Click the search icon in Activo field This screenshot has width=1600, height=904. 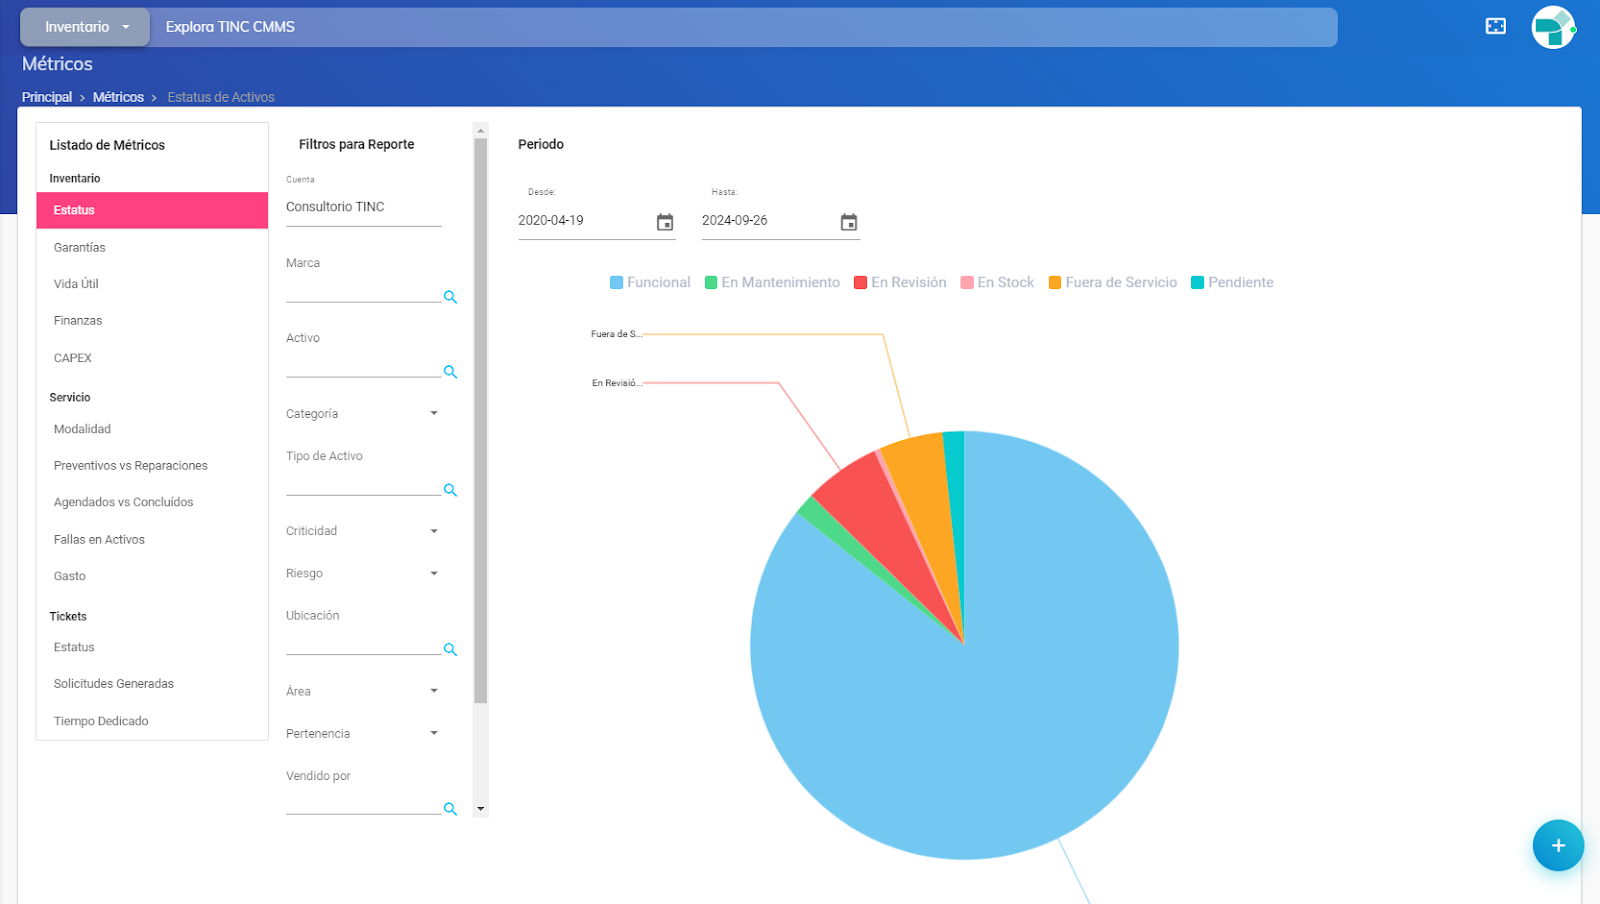click(450, 372)
